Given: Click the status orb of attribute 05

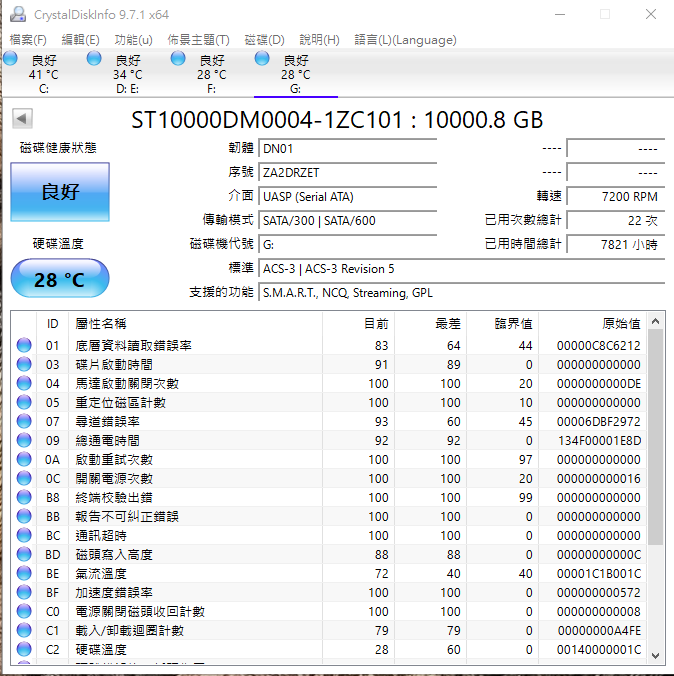Looking at the screenshot, I should [24, 402].
